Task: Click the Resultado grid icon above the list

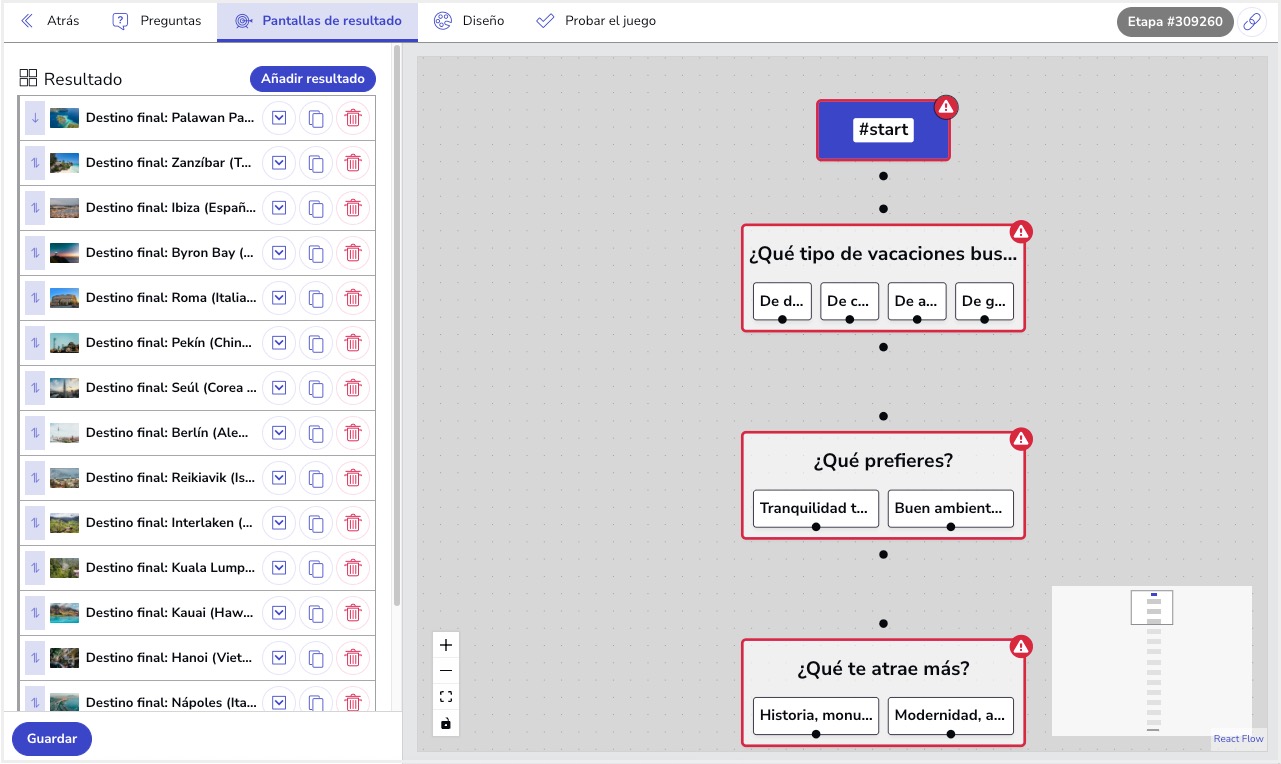Action: point(29,77)
